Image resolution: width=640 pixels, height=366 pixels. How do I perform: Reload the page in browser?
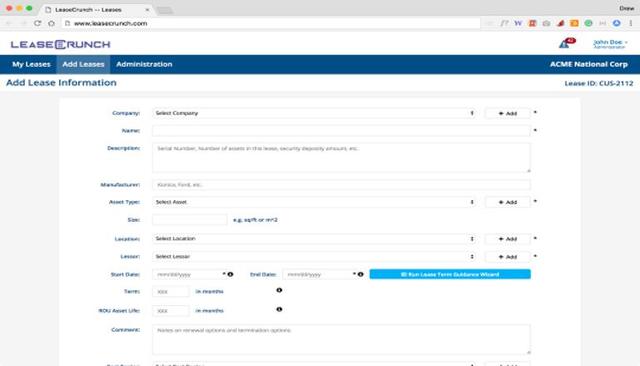pos(38,23)
